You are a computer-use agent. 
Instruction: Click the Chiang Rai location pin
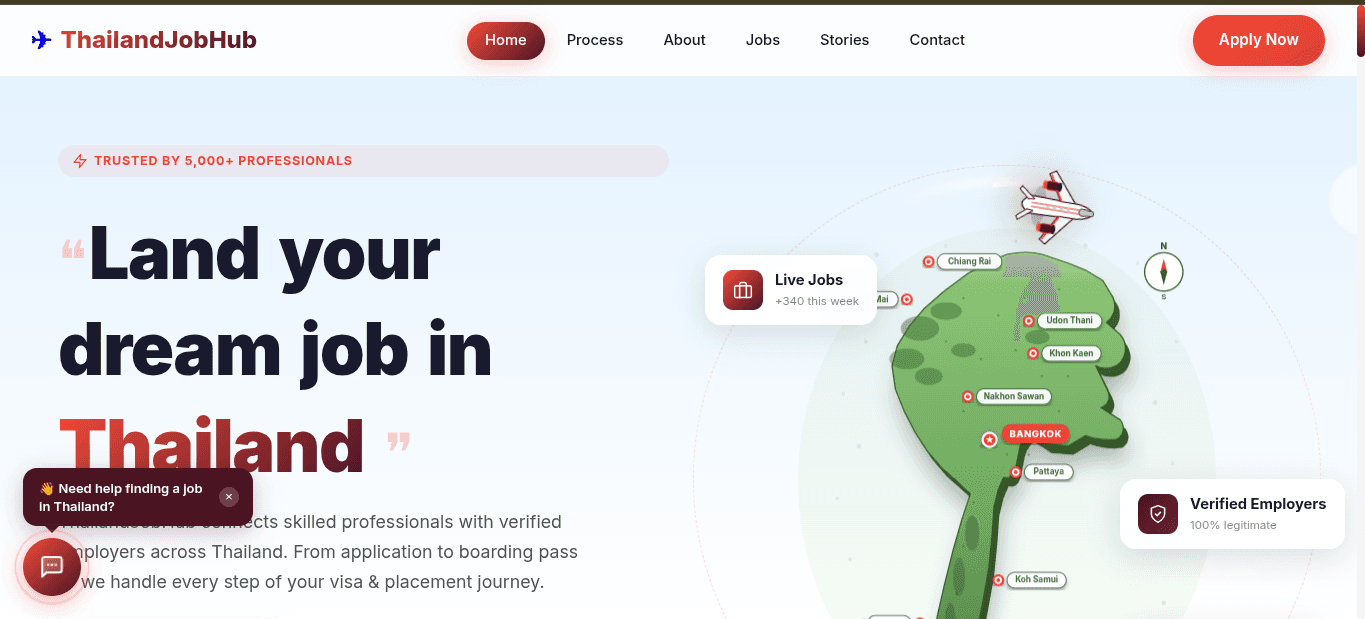(928, 262)
